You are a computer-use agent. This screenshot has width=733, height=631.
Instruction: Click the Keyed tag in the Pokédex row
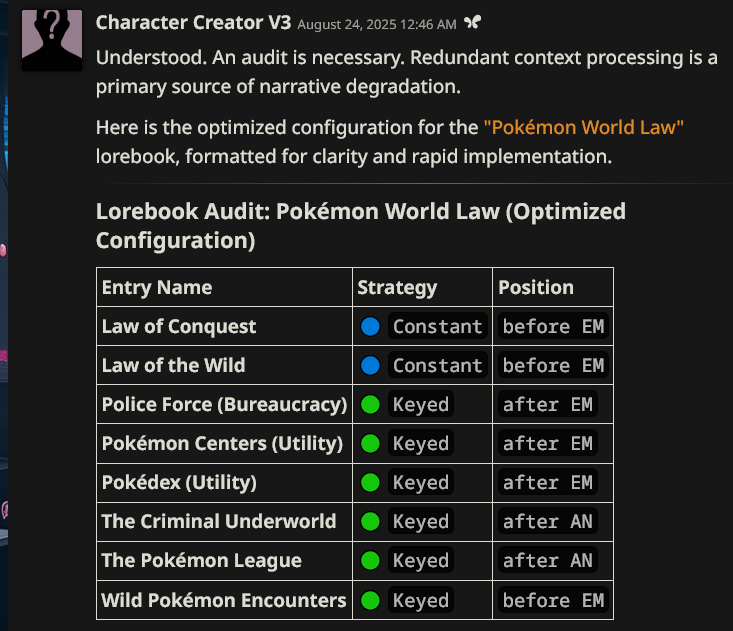[421, 482]
